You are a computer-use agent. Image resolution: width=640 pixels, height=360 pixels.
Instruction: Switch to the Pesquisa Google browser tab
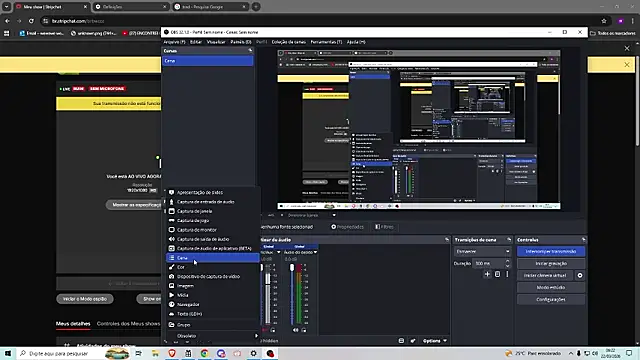(x=210, y=7)
